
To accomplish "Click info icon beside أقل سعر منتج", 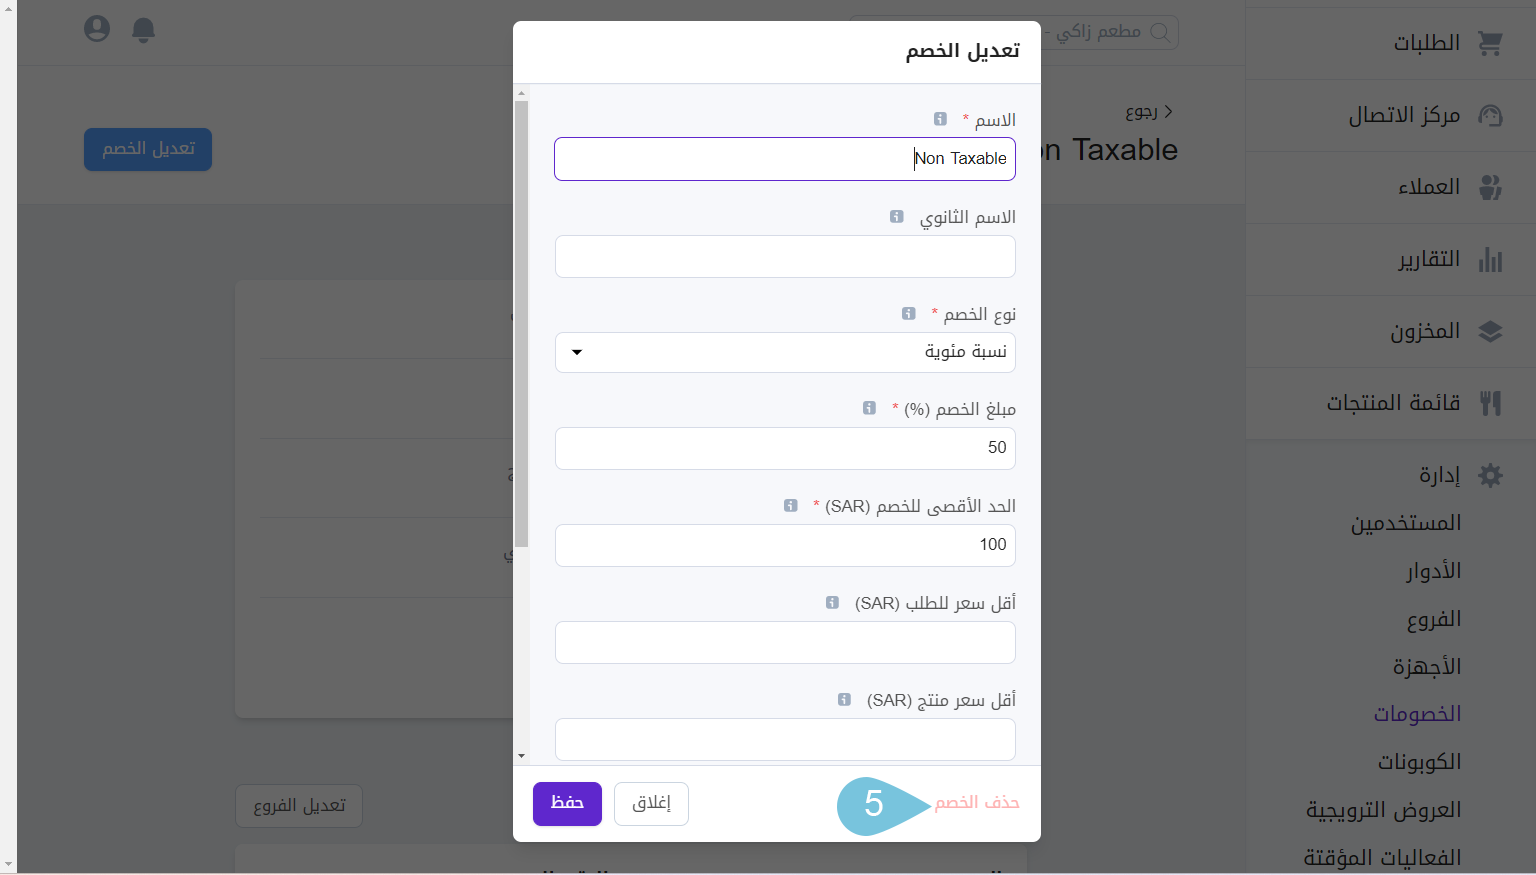I will (x=844, y=699).
